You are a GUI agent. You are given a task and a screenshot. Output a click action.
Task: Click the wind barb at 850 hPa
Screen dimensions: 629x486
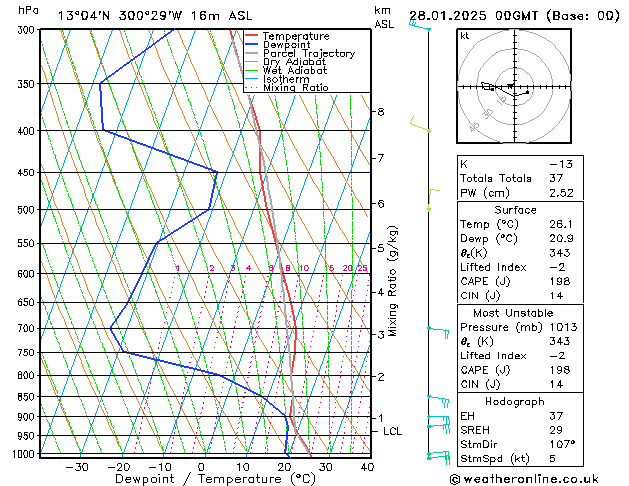tap(438, 401)
